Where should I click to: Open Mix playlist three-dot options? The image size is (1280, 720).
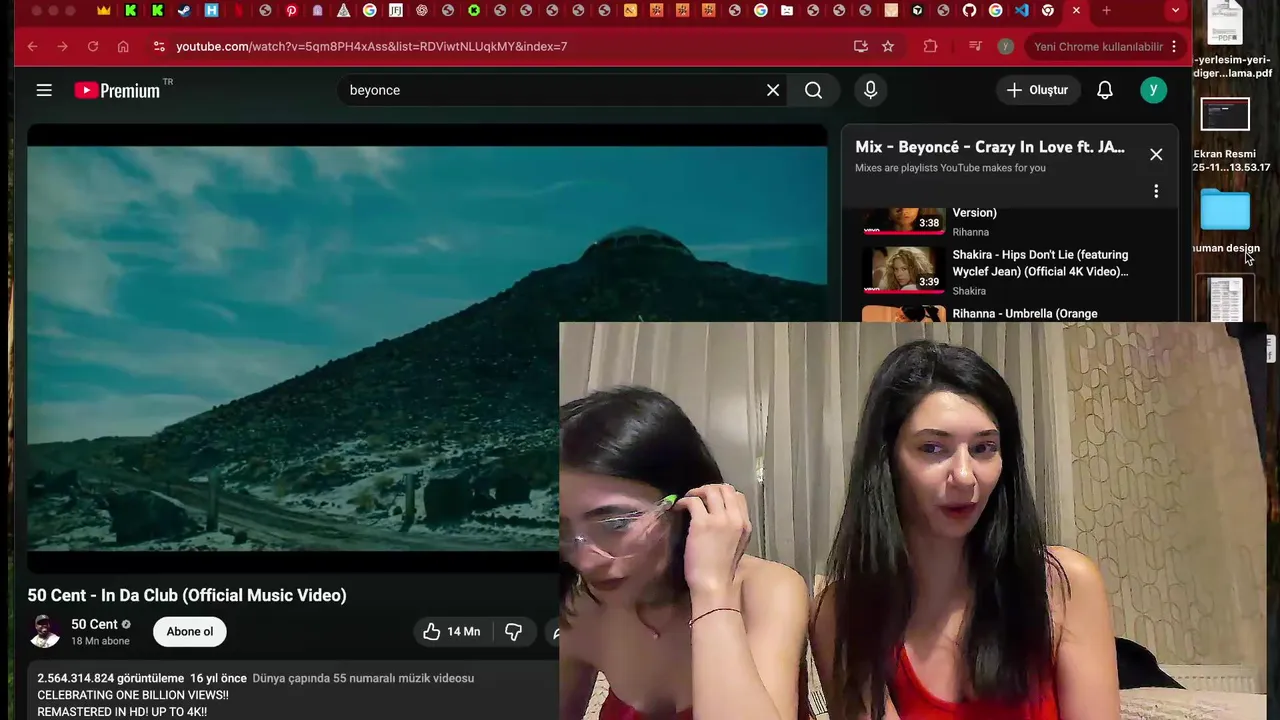pyautogui.click(x=1156, y=191)
